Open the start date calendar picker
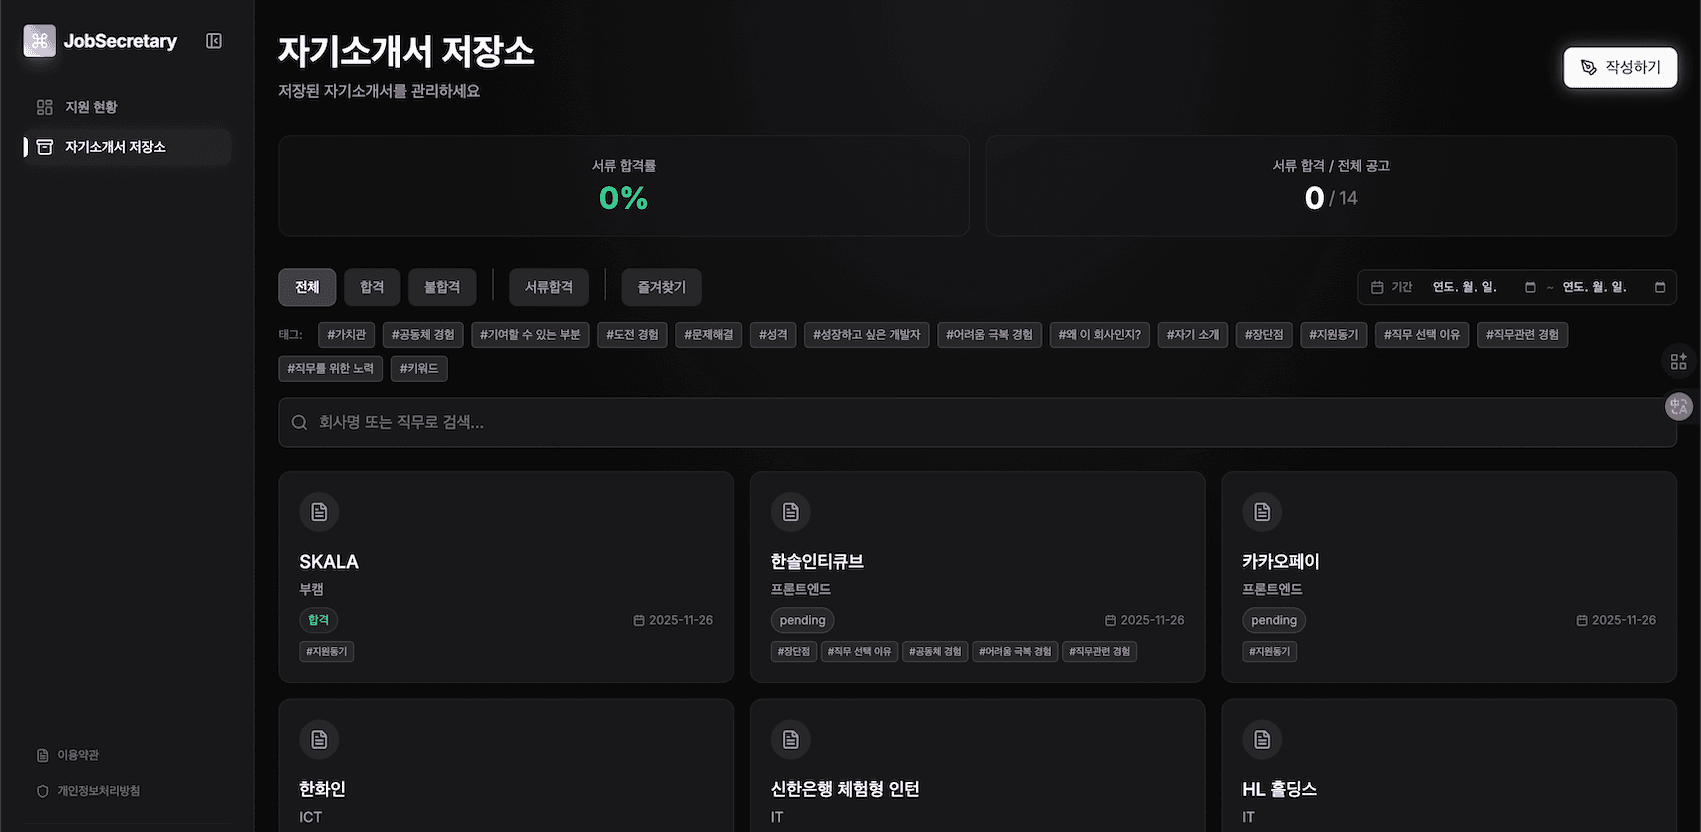The image size is (1701, 832). tap(1530, 287)
